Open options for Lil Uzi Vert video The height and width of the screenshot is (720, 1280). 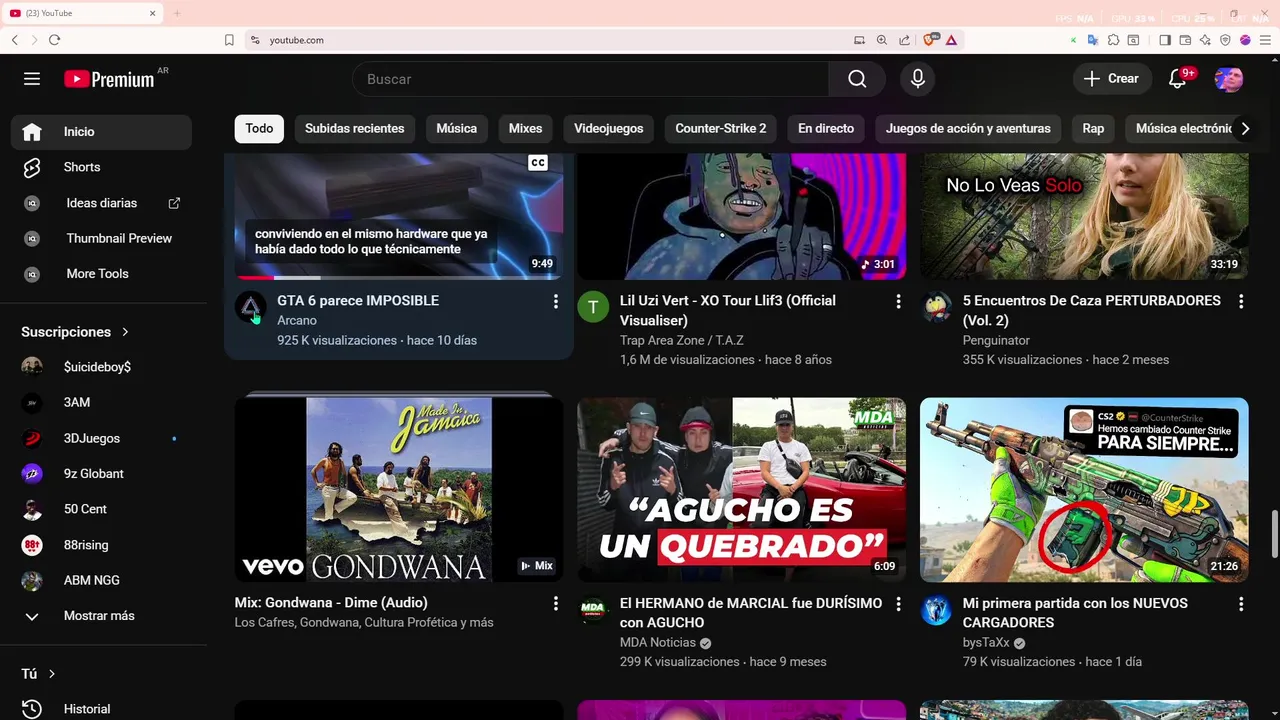898,301
